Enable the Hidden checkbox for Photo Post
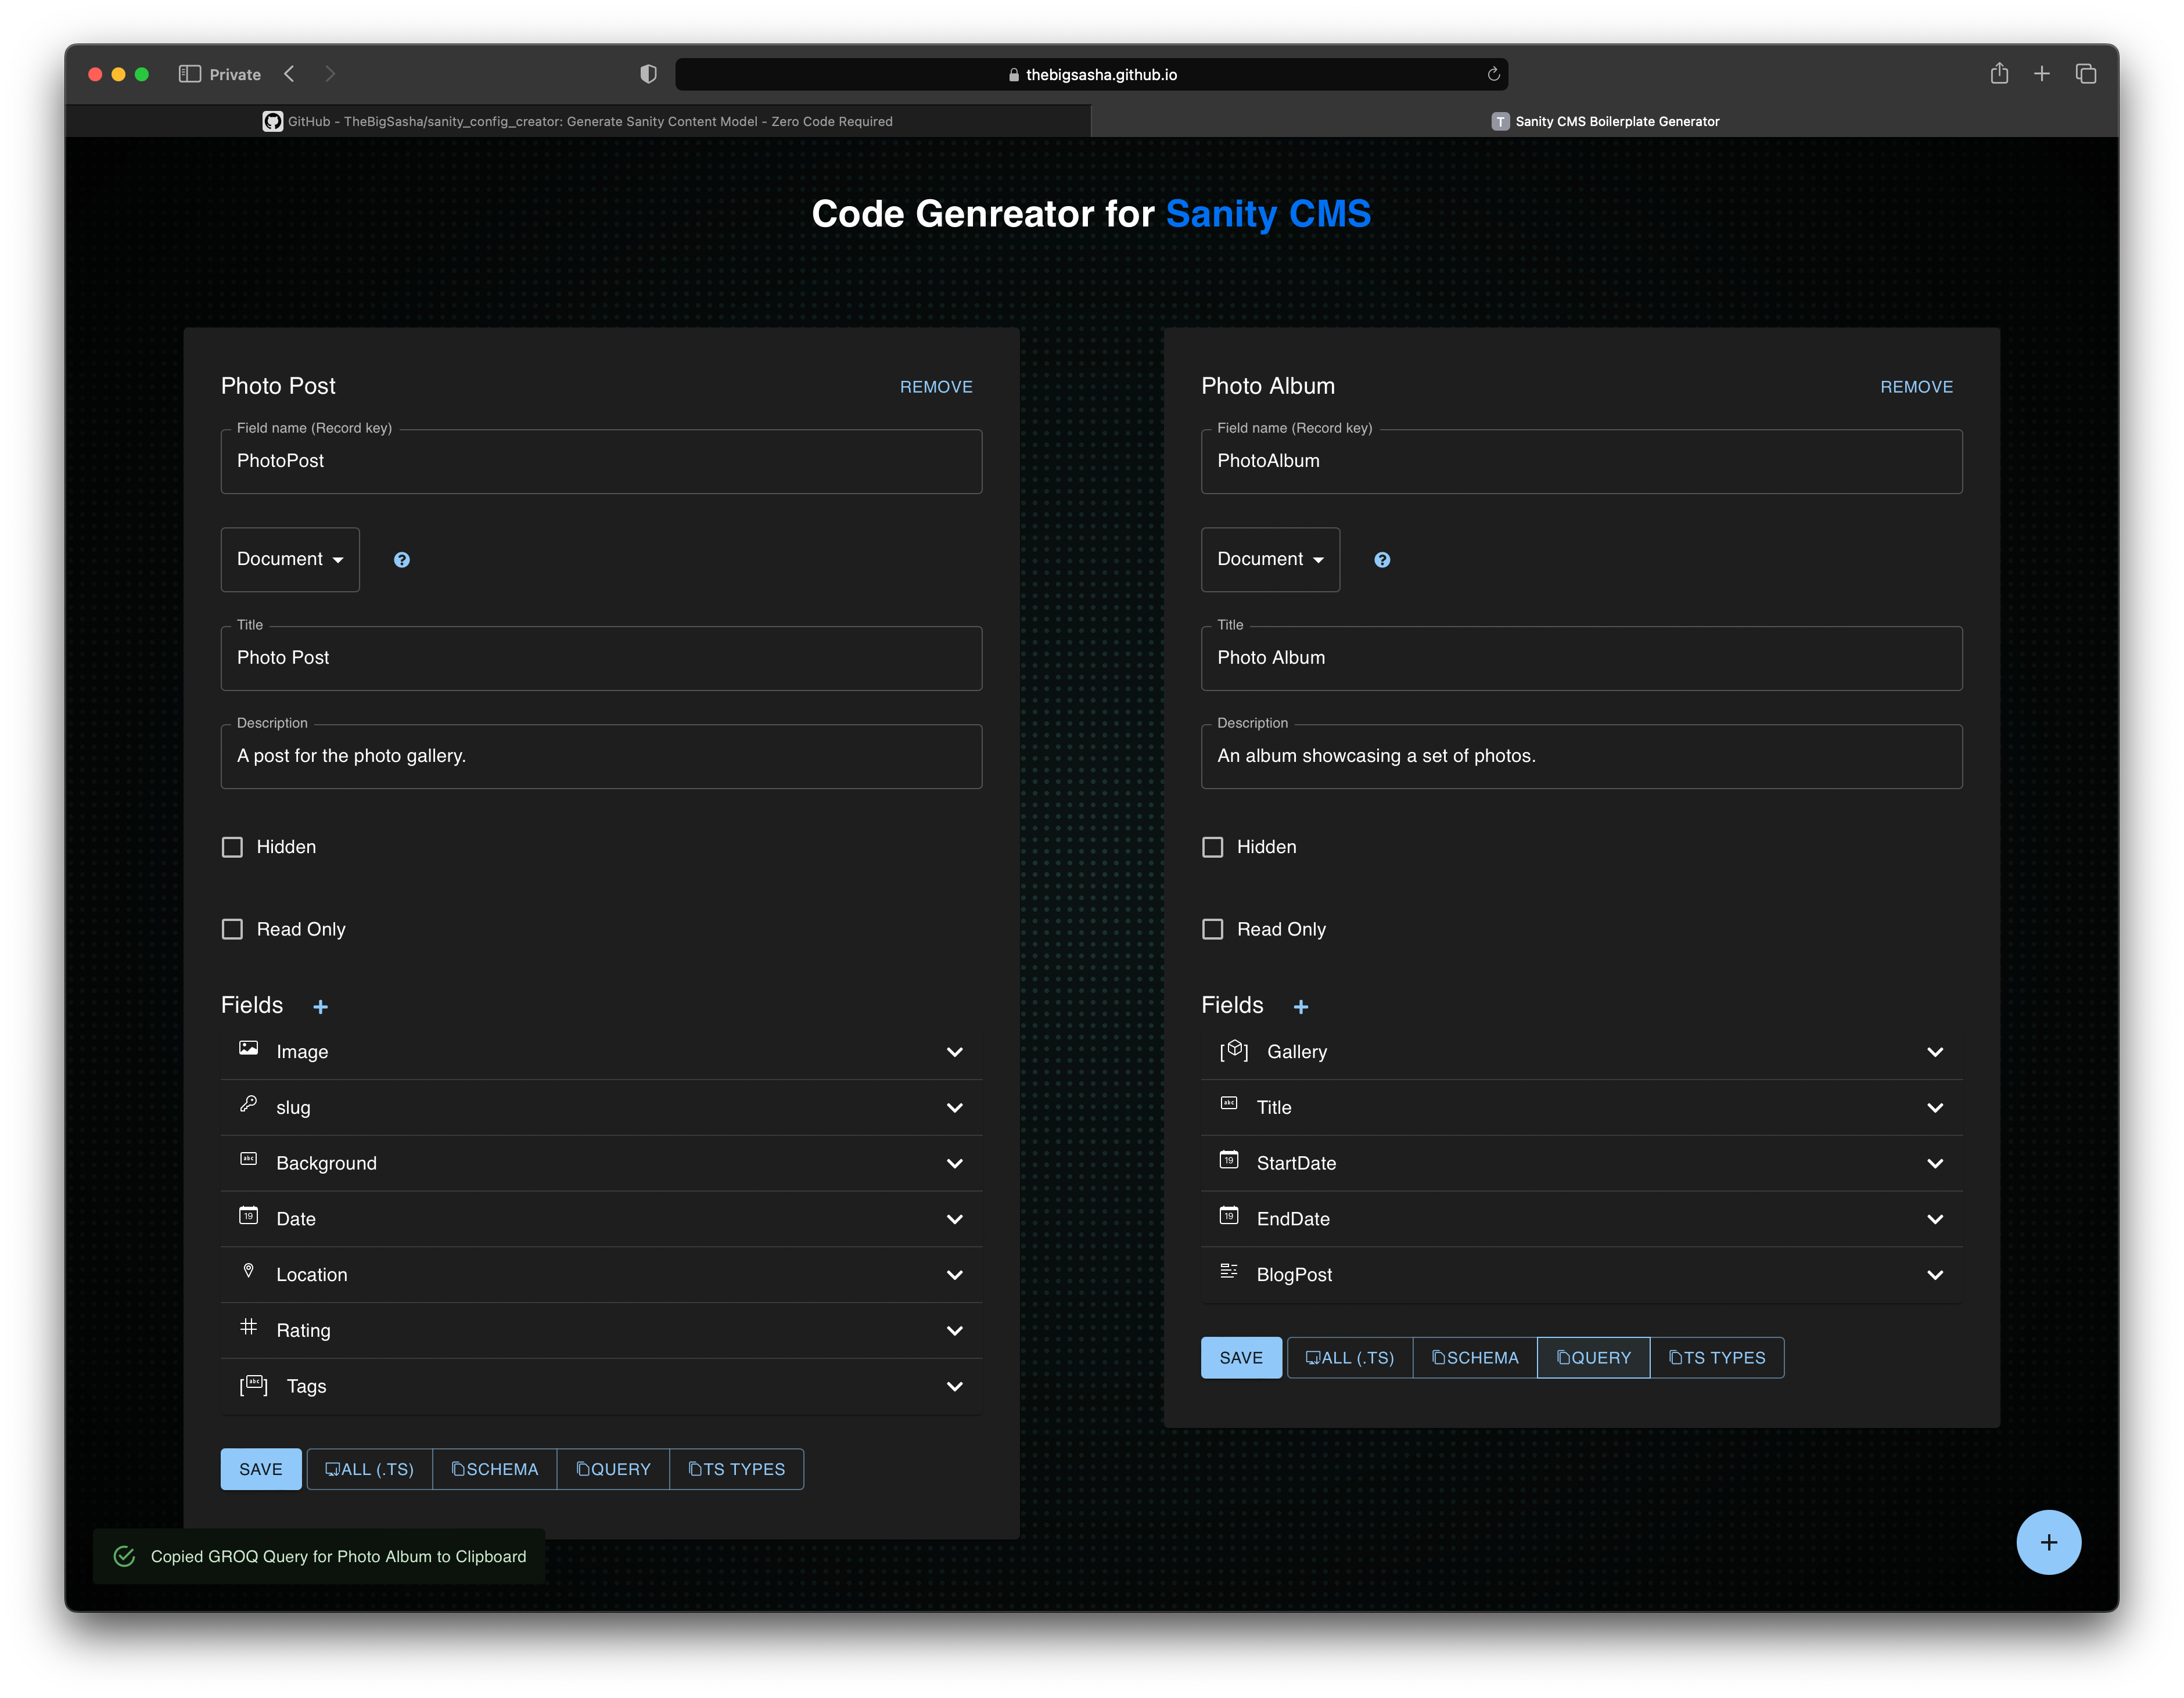Screen dimensions: 2184x1698 (232, 846)
